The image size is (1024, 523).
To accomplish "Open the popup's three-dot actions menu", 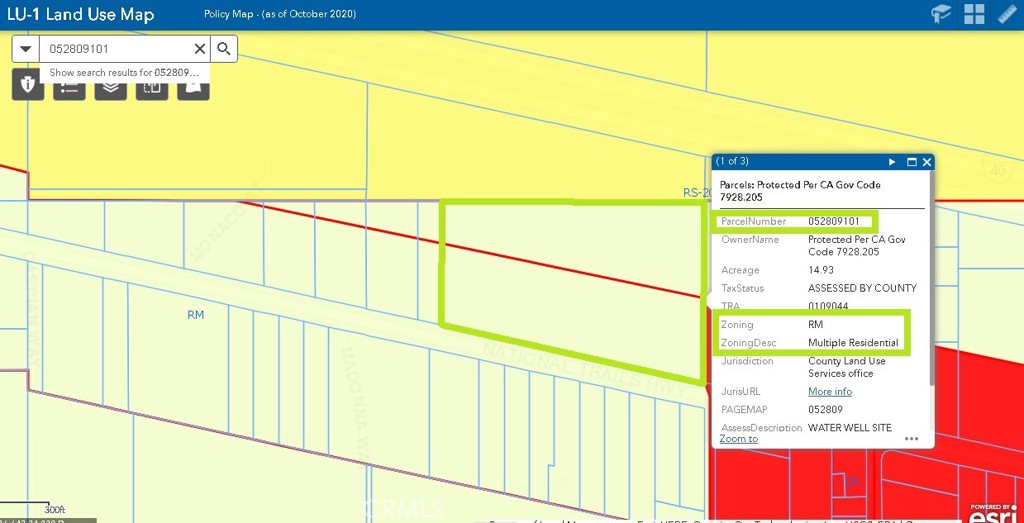I will pos(911,439).
